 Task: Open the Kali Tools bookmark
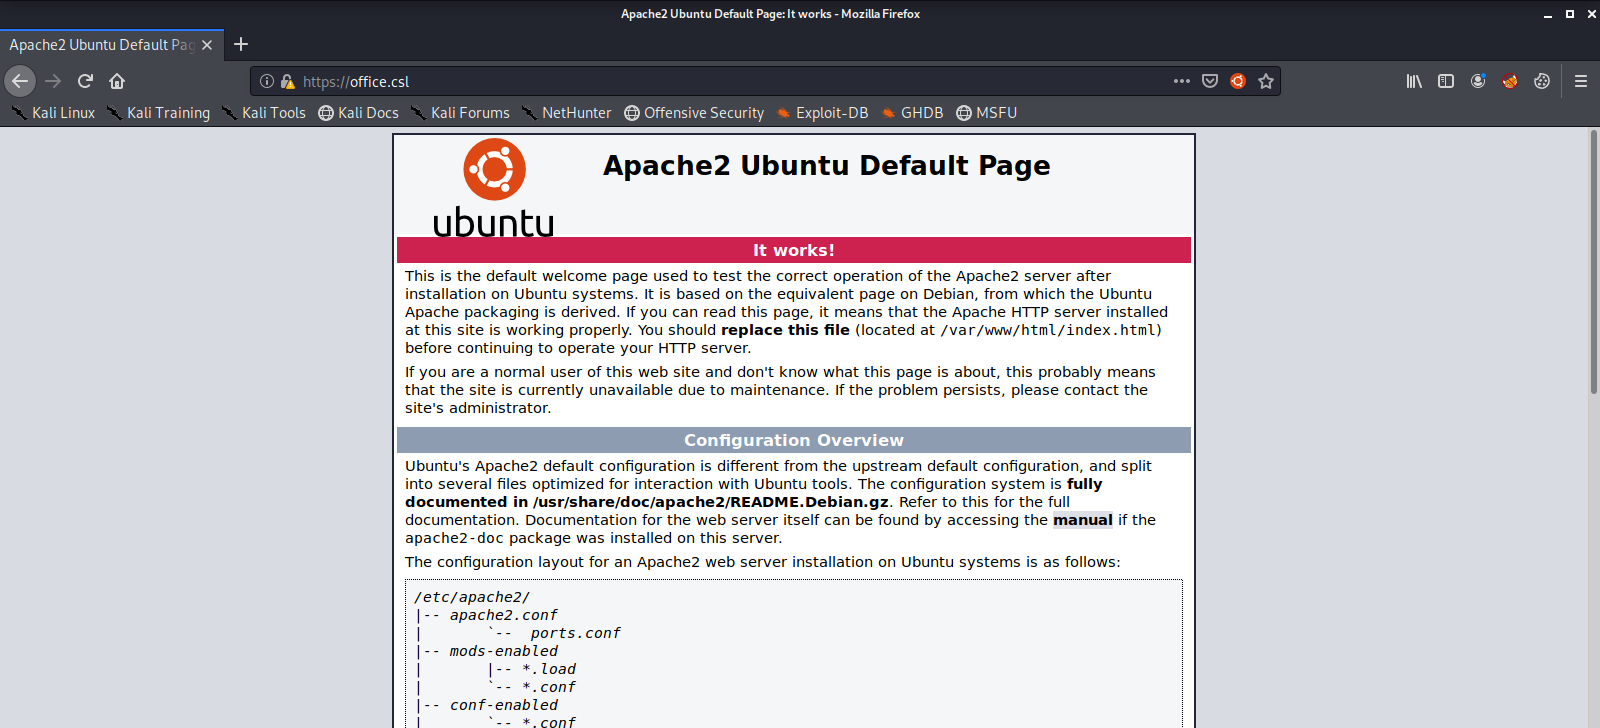263,113
